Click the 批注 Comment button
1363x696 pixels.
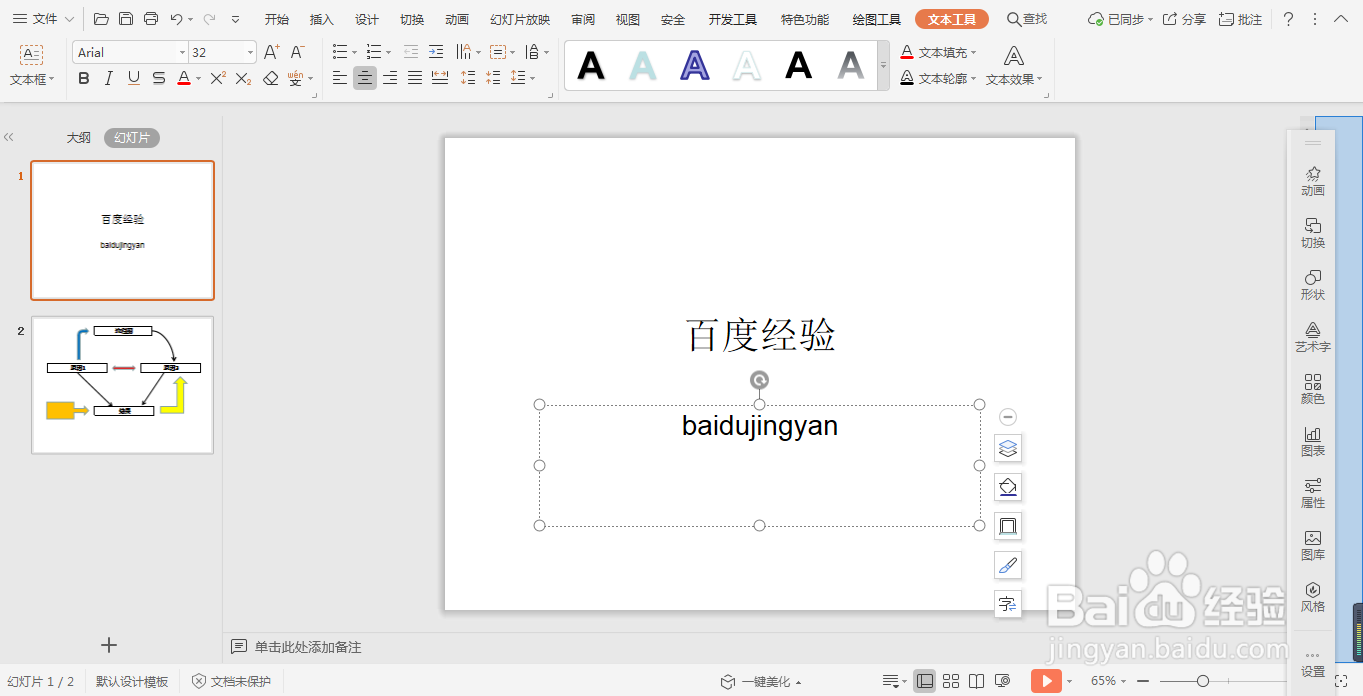click(1240, 19)
